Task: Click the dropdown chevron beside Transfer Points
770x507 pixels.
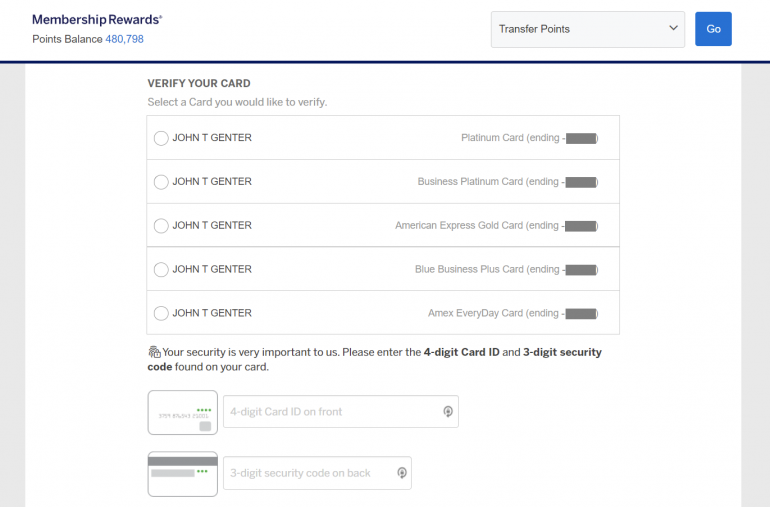Action: click(x=673, y=29)
